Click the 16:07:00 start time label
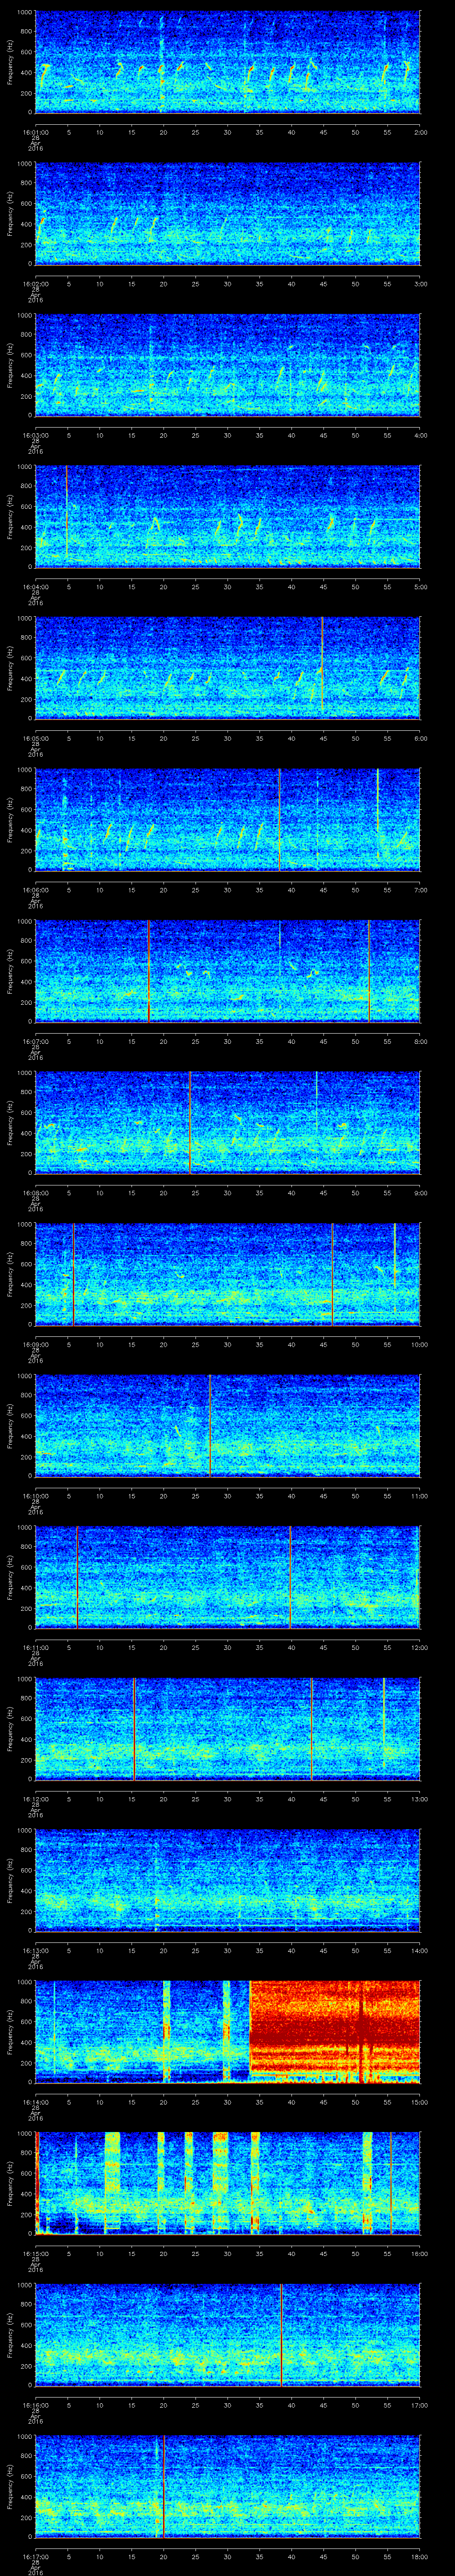The width and height of the screenshot is (455, 2576). (35, 1041)
